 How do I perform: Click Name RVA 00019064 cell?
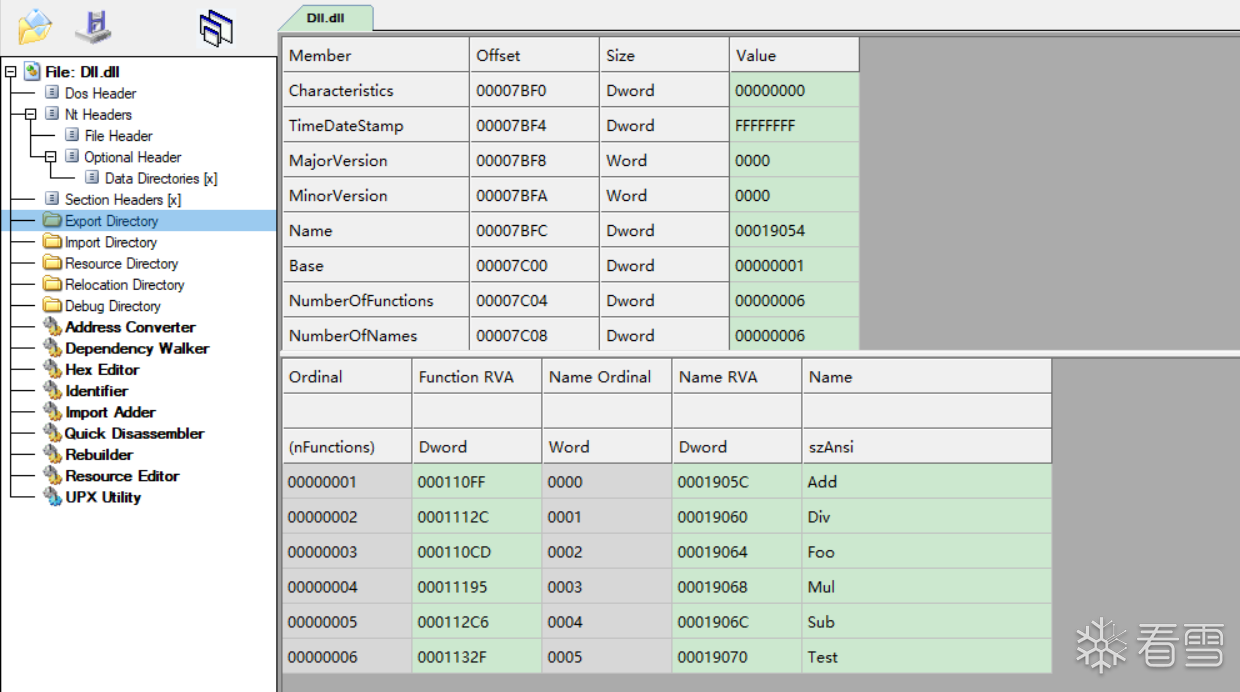737,551
